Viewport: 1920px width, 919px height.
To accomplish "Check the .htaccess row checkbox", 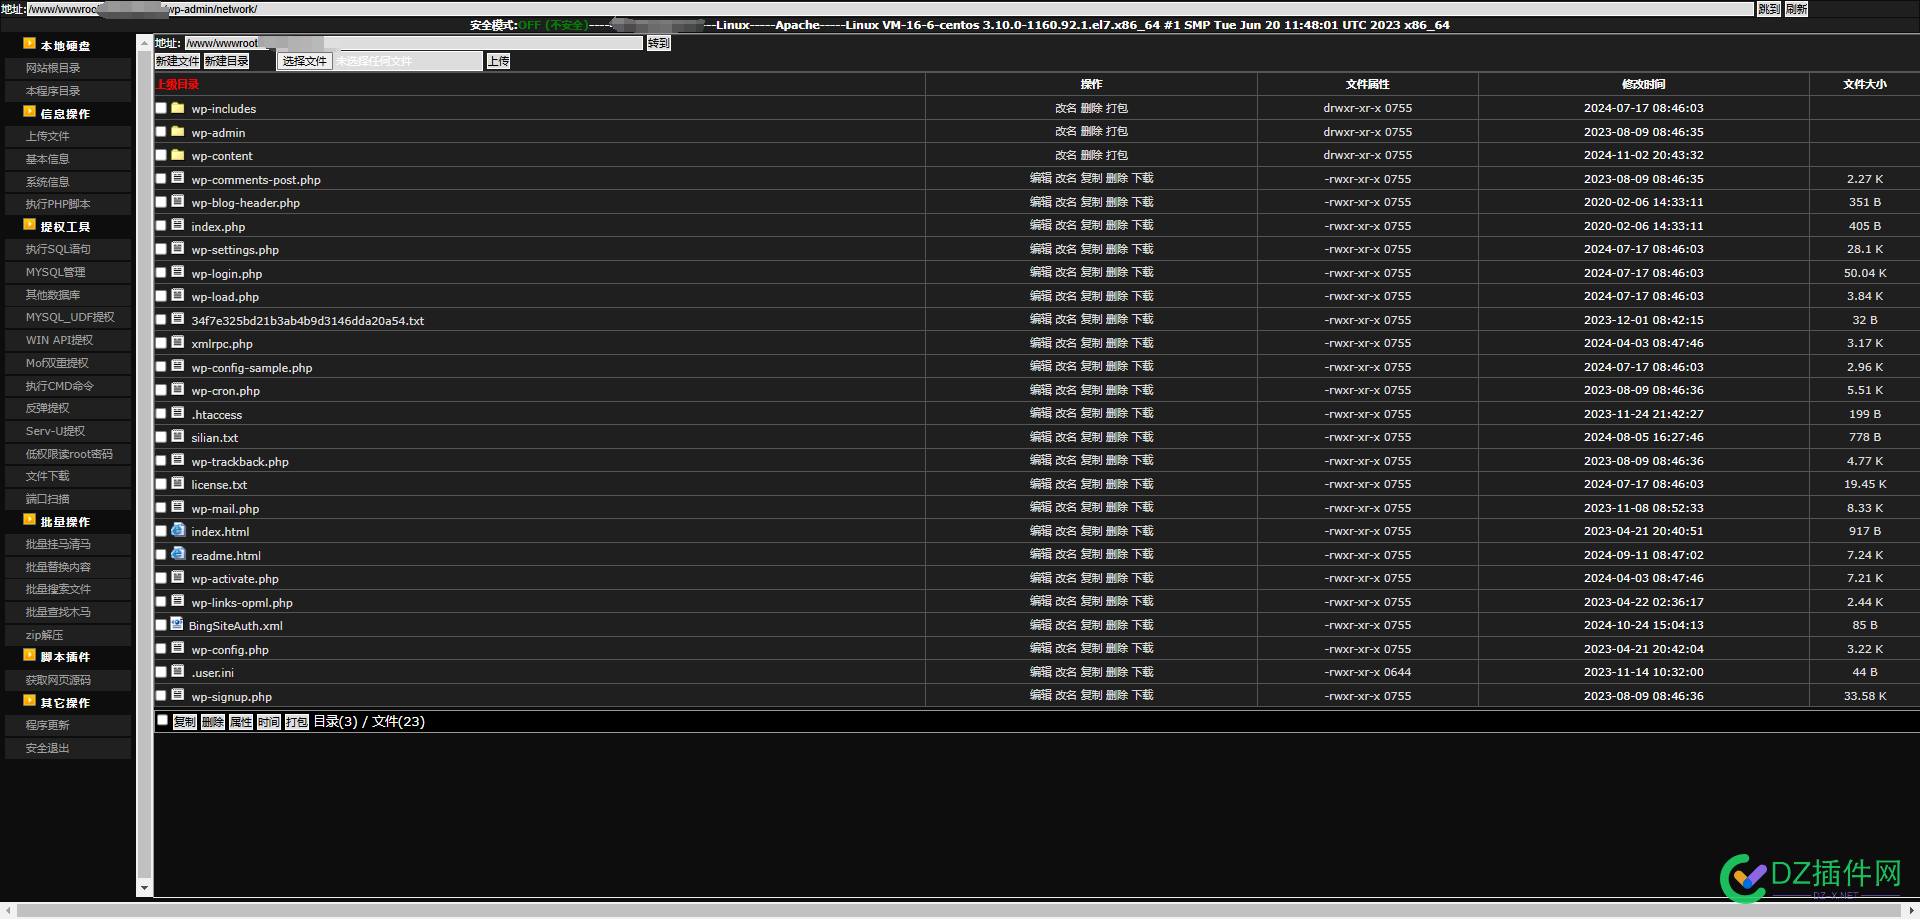I will (x=161, y=414).
